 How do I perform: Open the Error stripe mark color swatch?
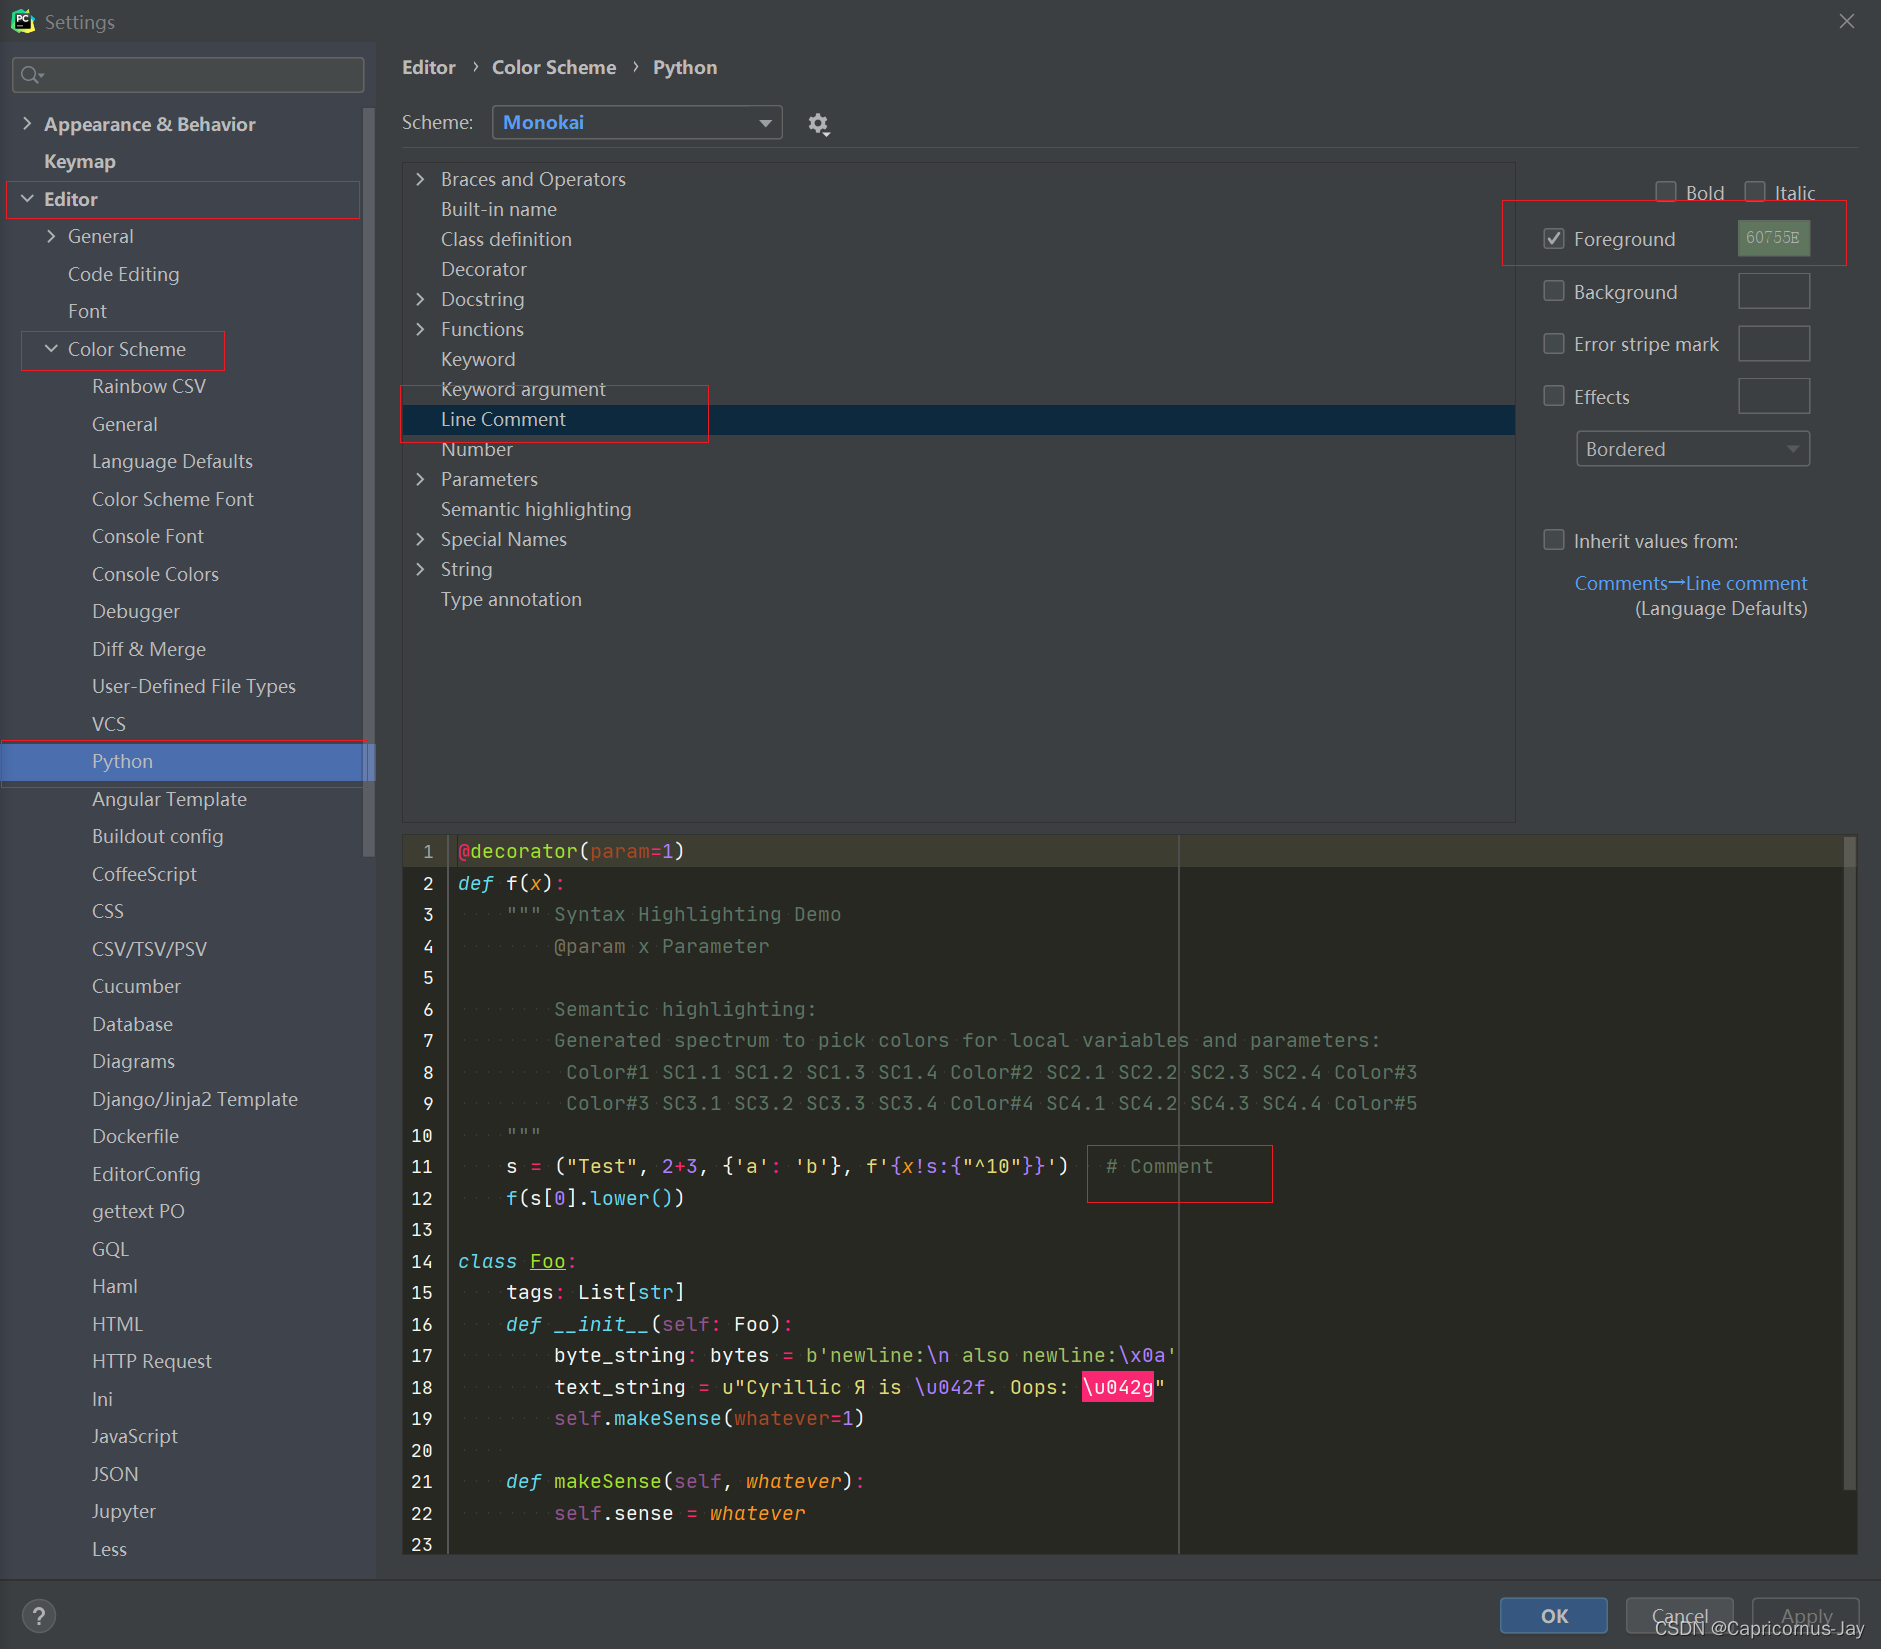1773,344
